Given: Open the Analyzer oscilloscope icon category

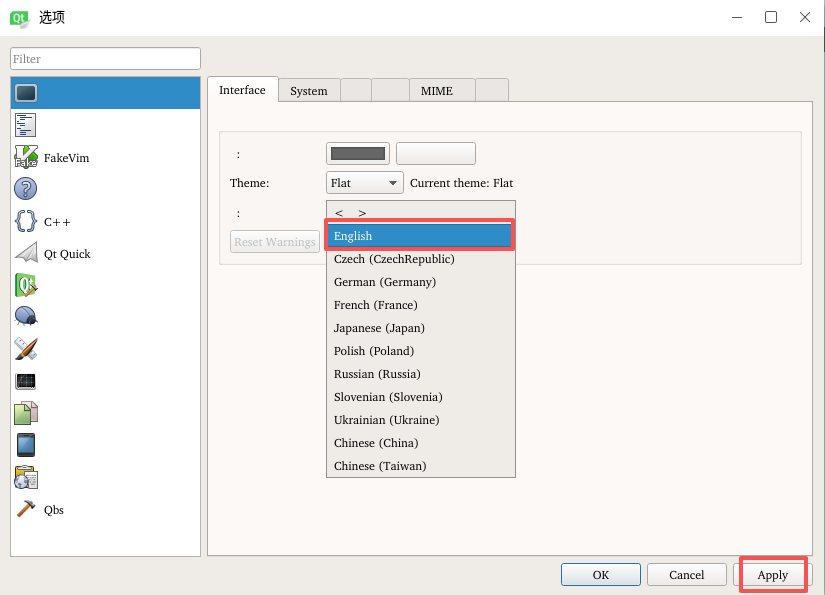Looking at the screenshot, I should 26,381.
